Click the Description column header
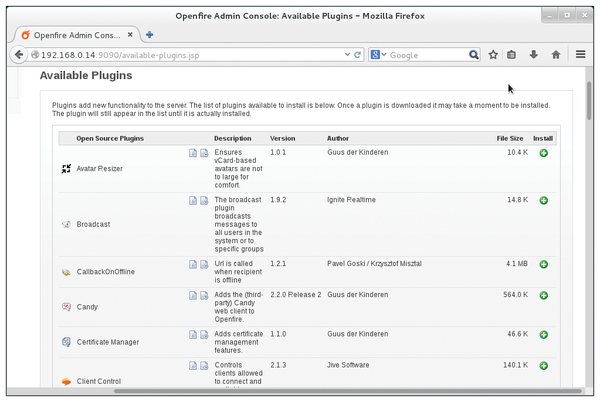 [233, 138]
